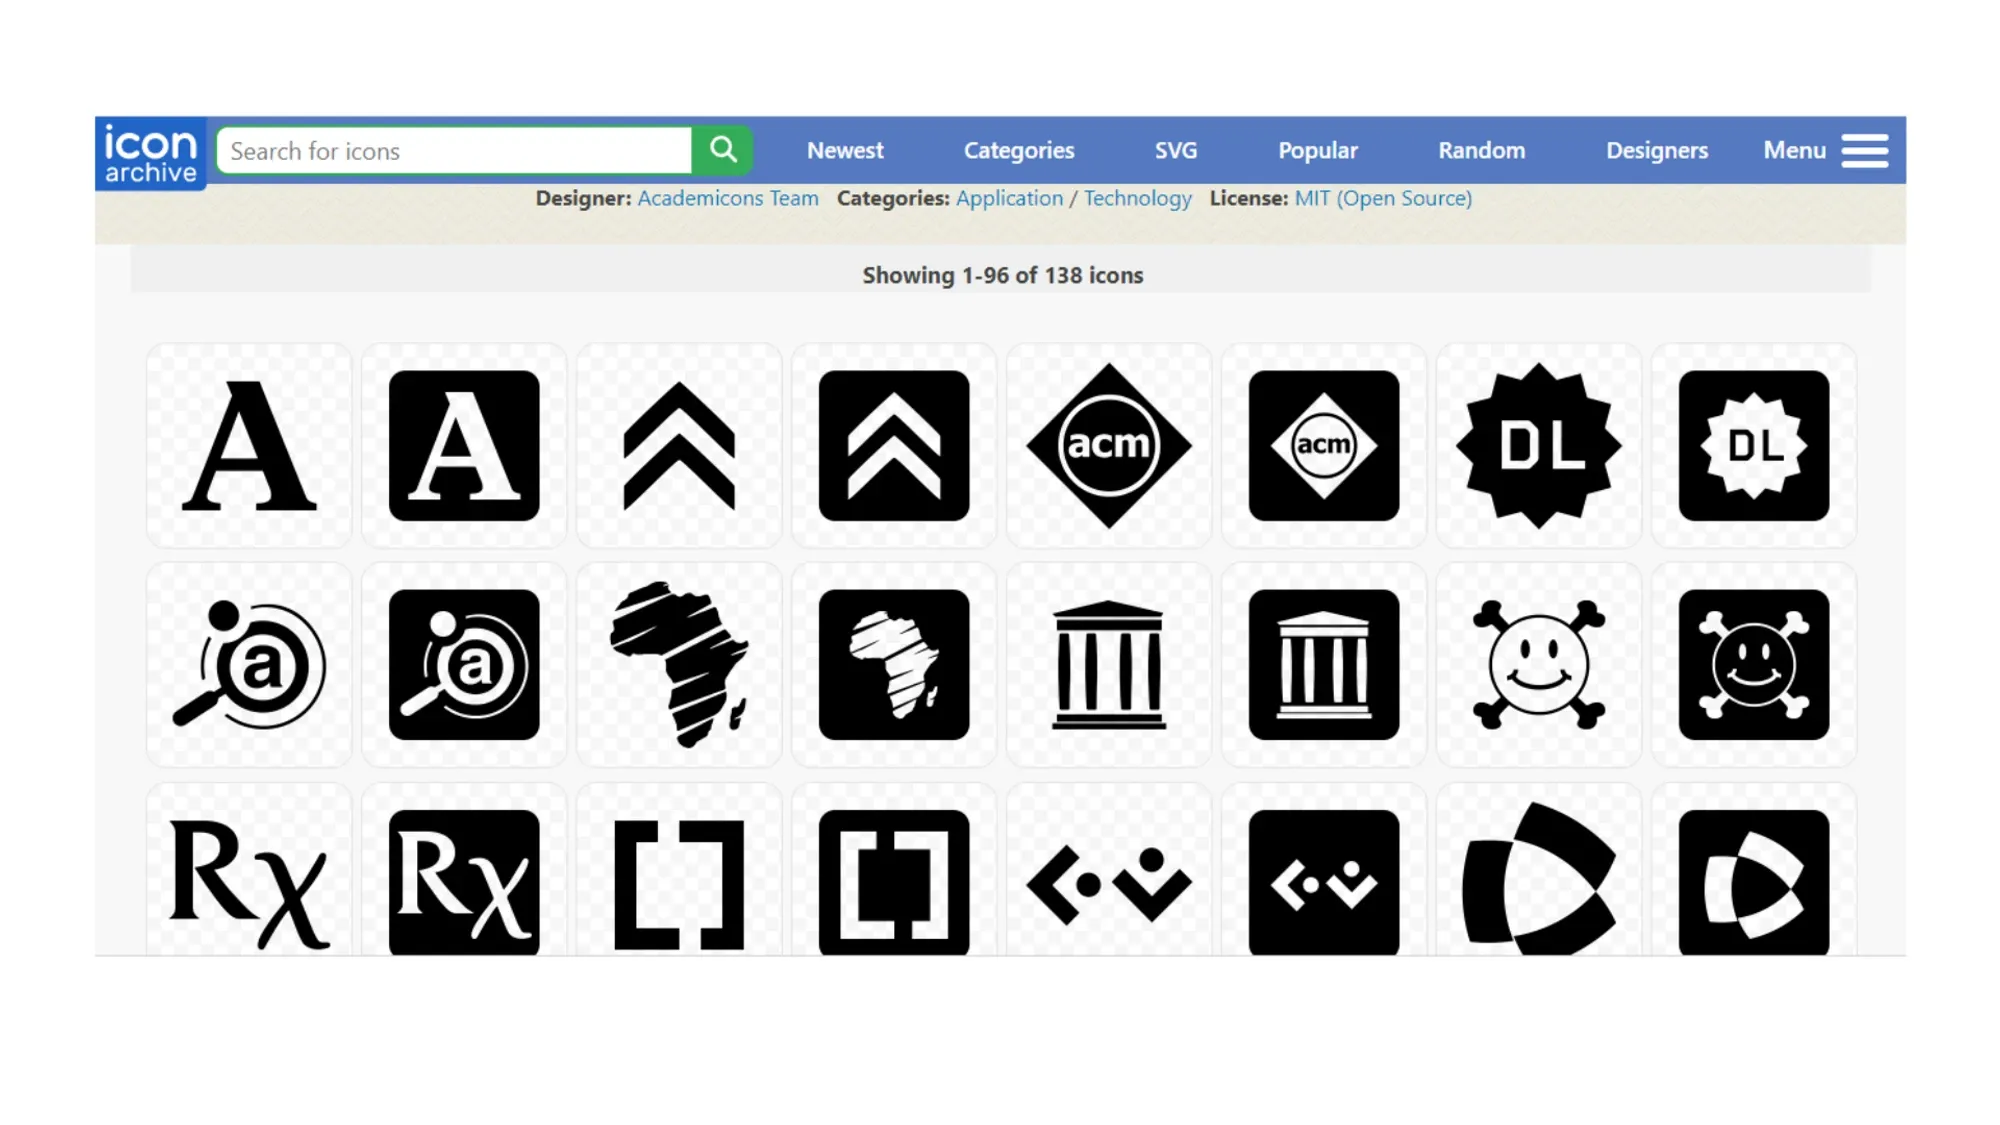Open the pillared building square icon

(x=1324, y=665)
